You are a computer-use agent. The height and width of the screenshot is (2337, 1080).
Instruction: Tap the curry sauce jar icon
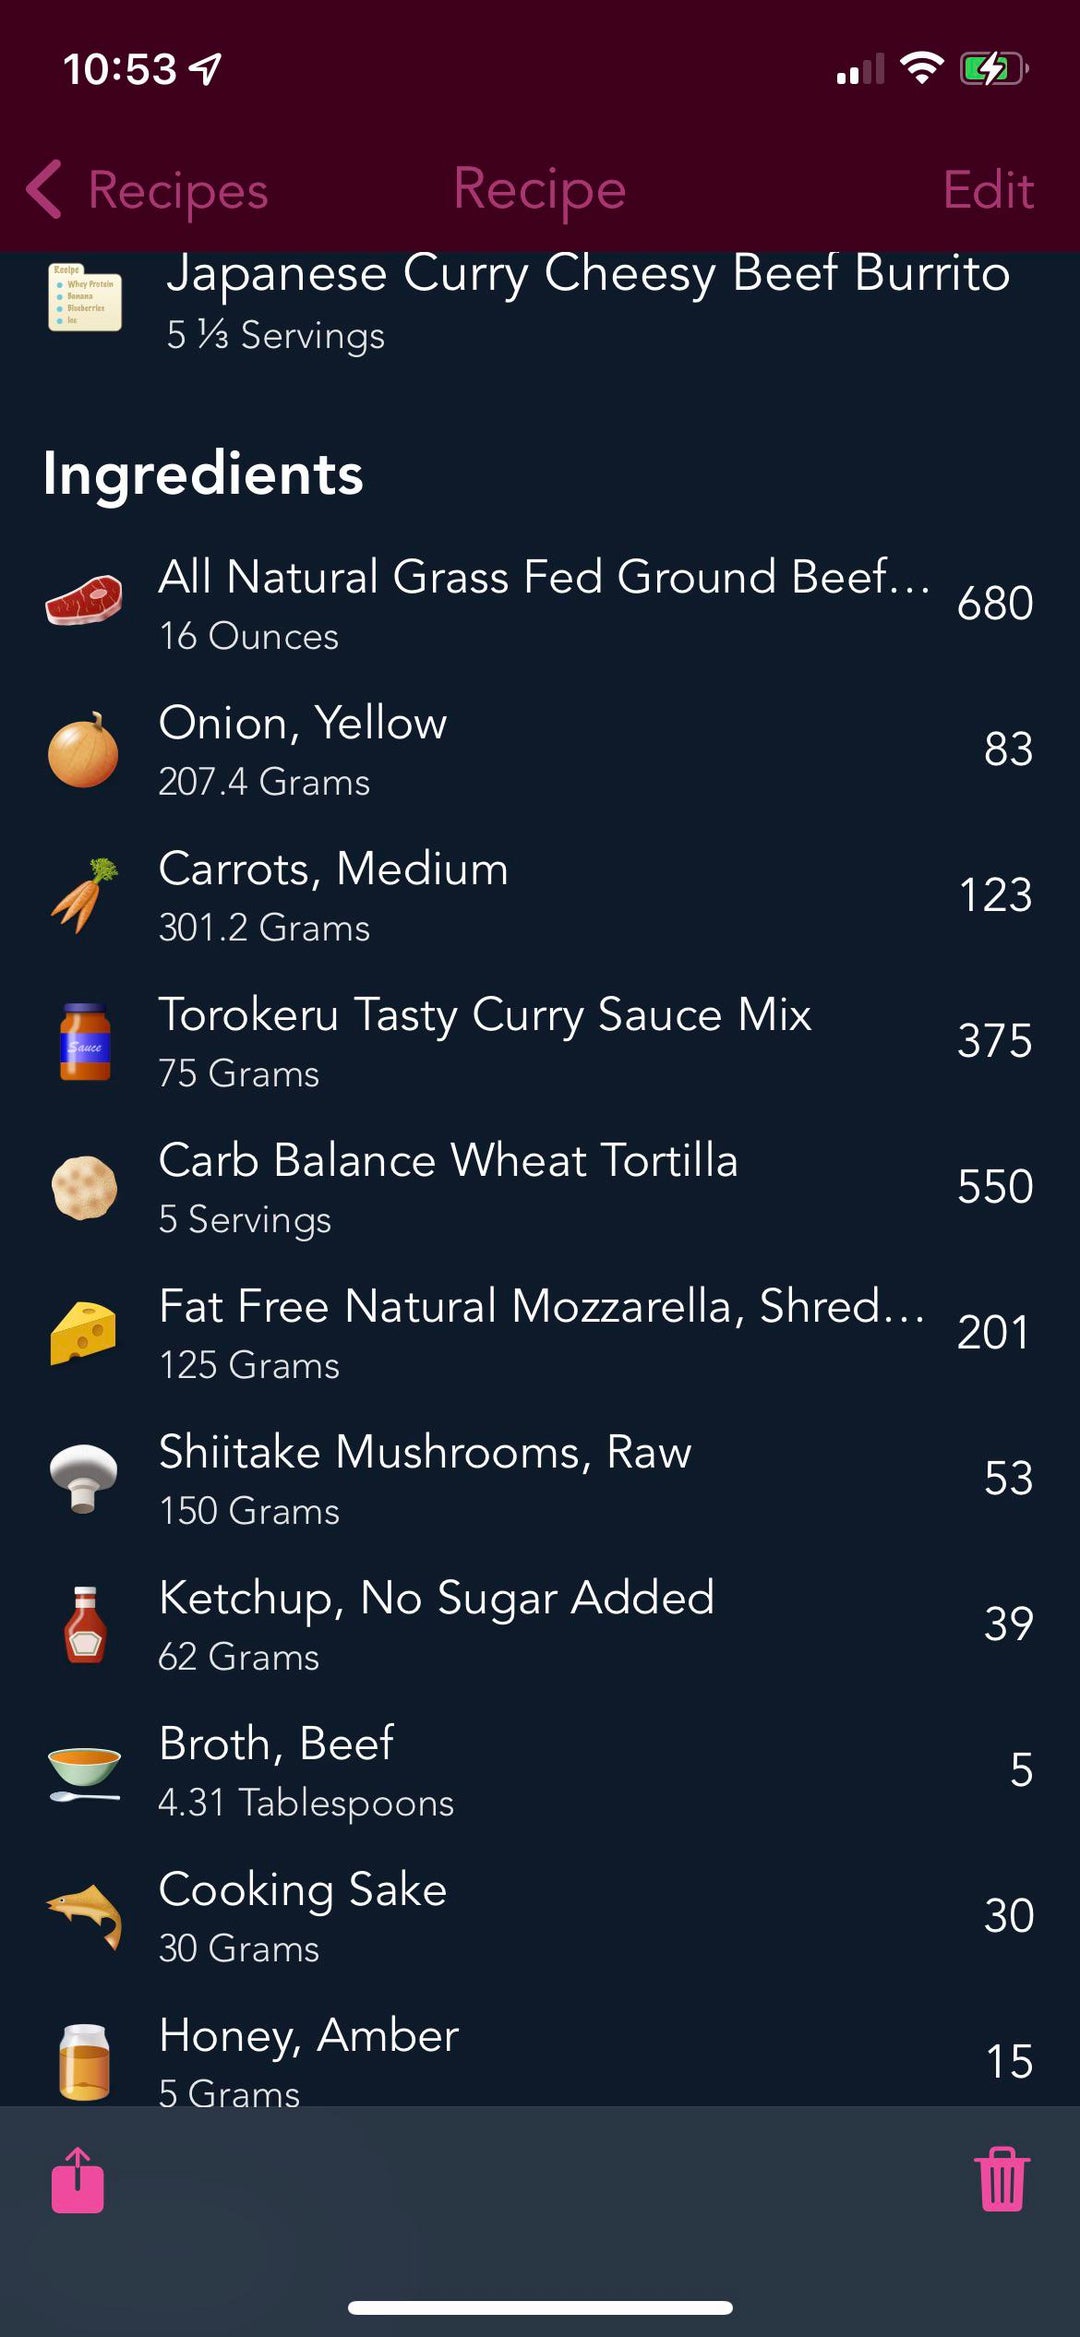pos(84,1041)
